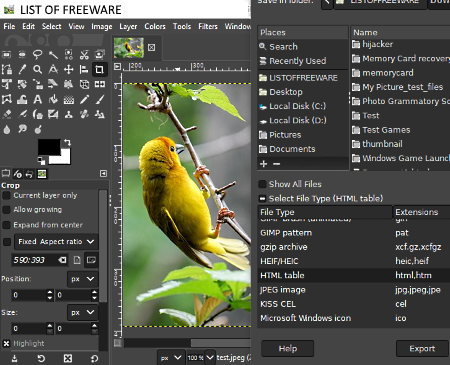450x365 pixels.
Task: Select the Gradient tool
Action: [x=68, y=99]
